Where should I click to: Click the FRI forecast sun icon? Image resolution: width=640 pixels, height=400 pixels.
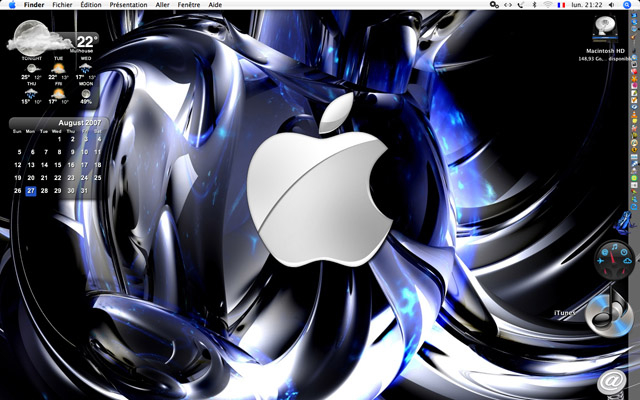tap(58, 93)
